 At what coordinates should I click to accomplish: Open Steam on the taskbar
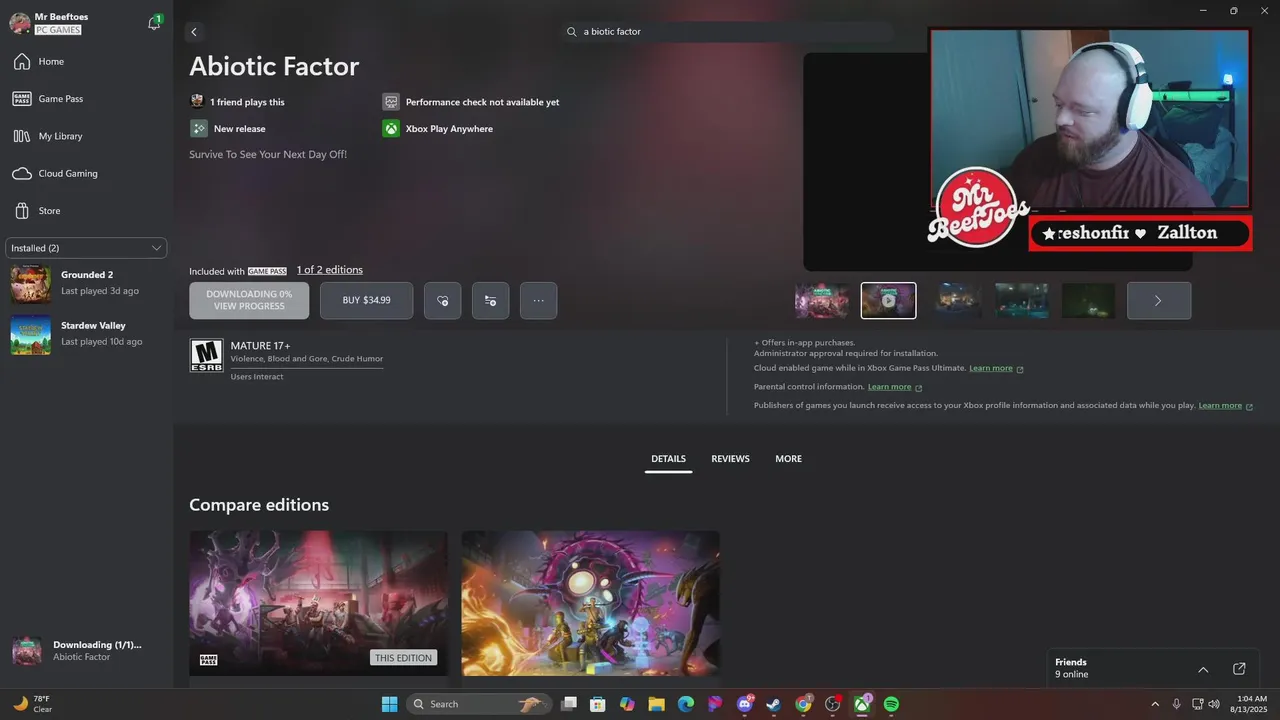(774, 704)
